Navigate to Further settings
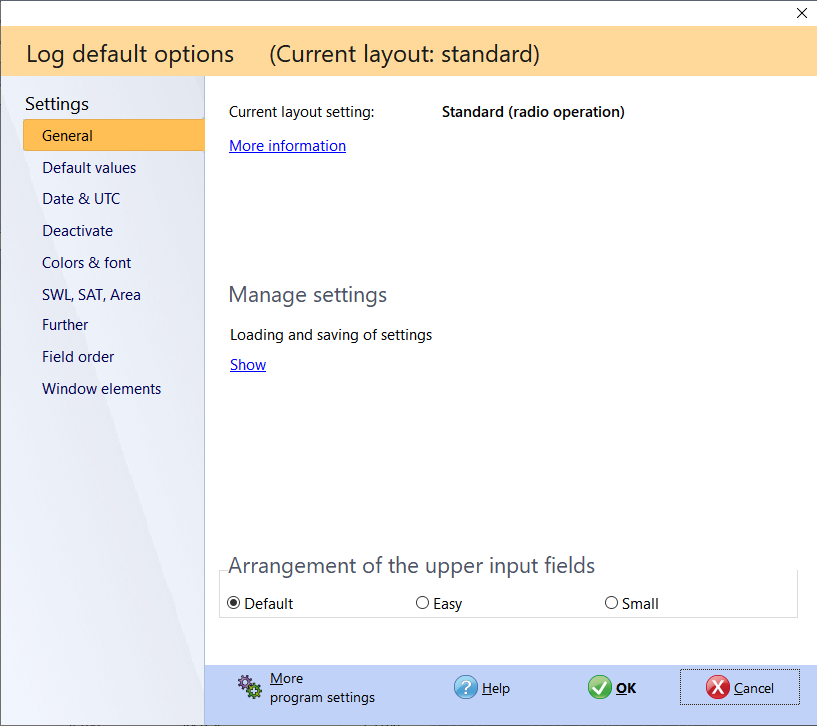 click(65, 325)
